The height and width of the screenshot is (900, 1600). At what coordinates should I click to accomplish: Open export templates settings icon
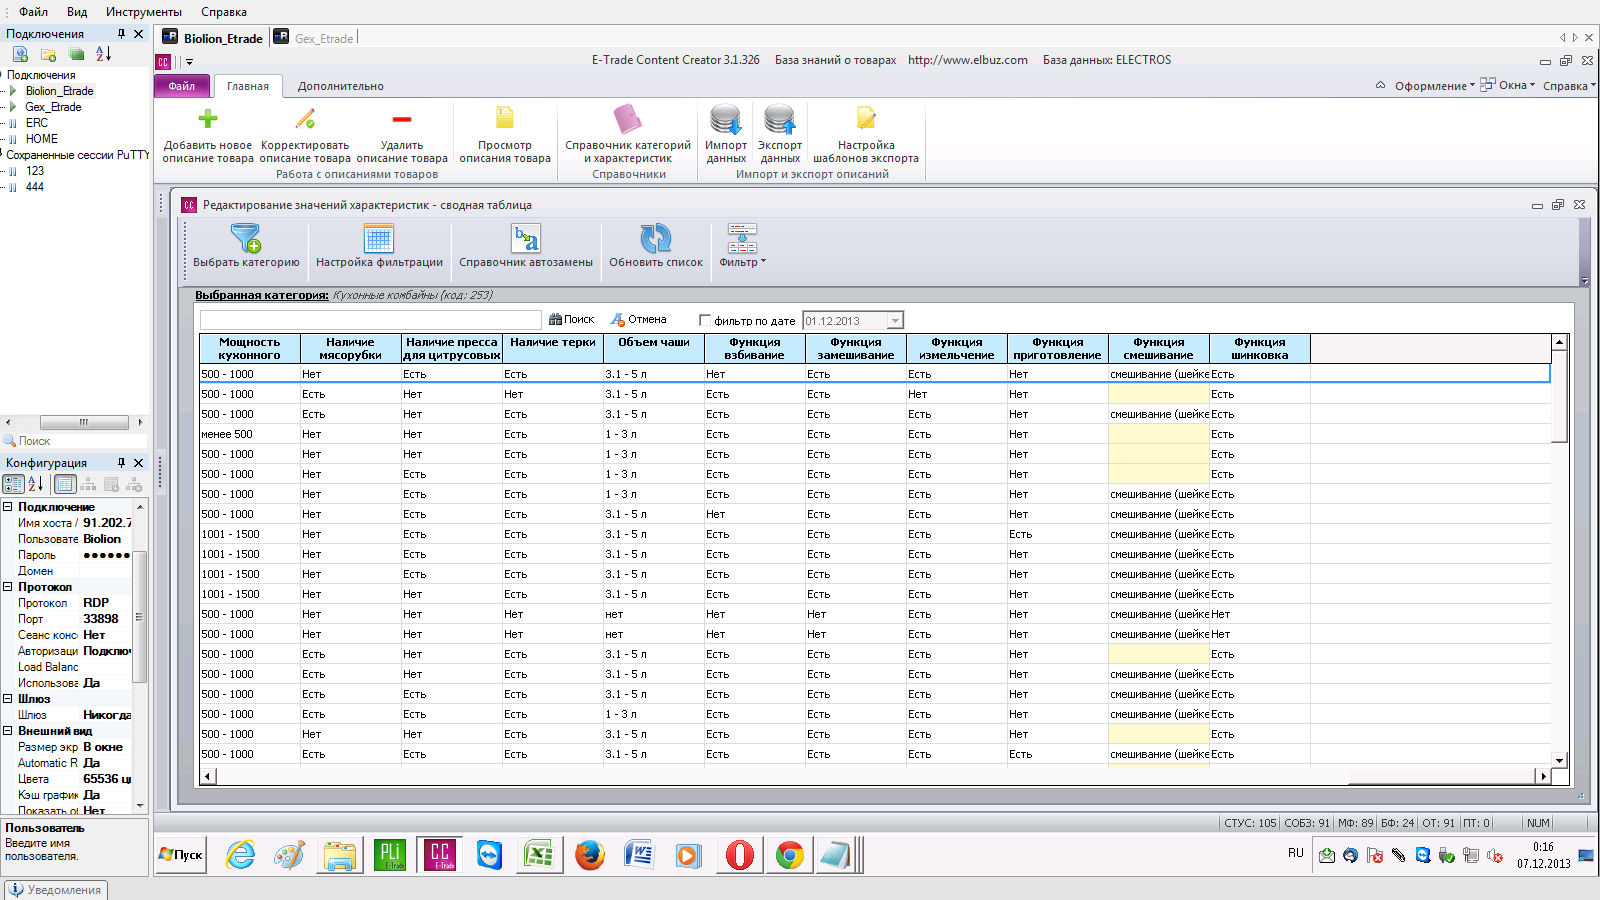(866, 119)
